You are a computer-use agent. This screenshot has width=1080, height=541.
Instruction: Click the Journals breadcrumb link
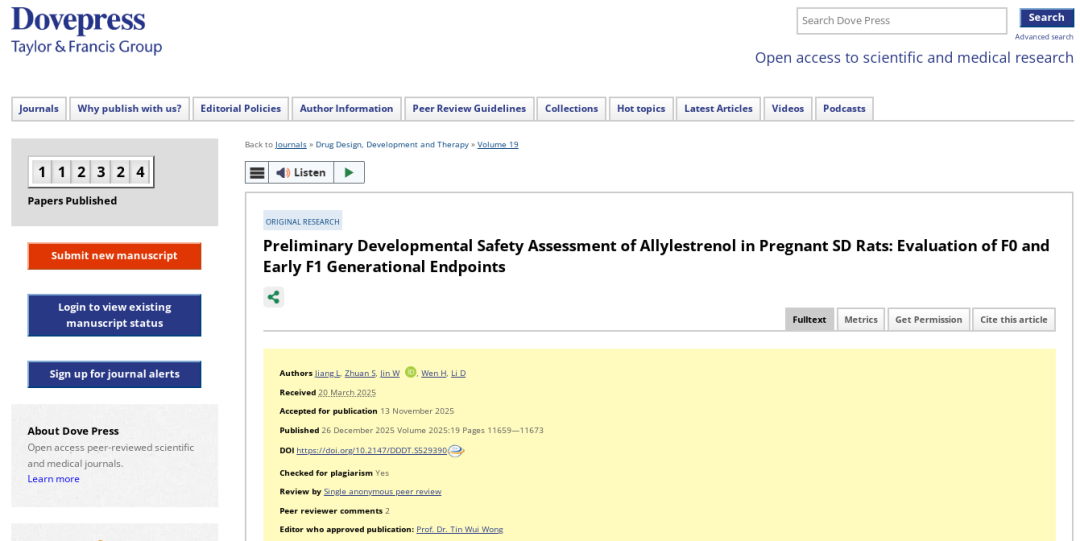tap(291, 145)
